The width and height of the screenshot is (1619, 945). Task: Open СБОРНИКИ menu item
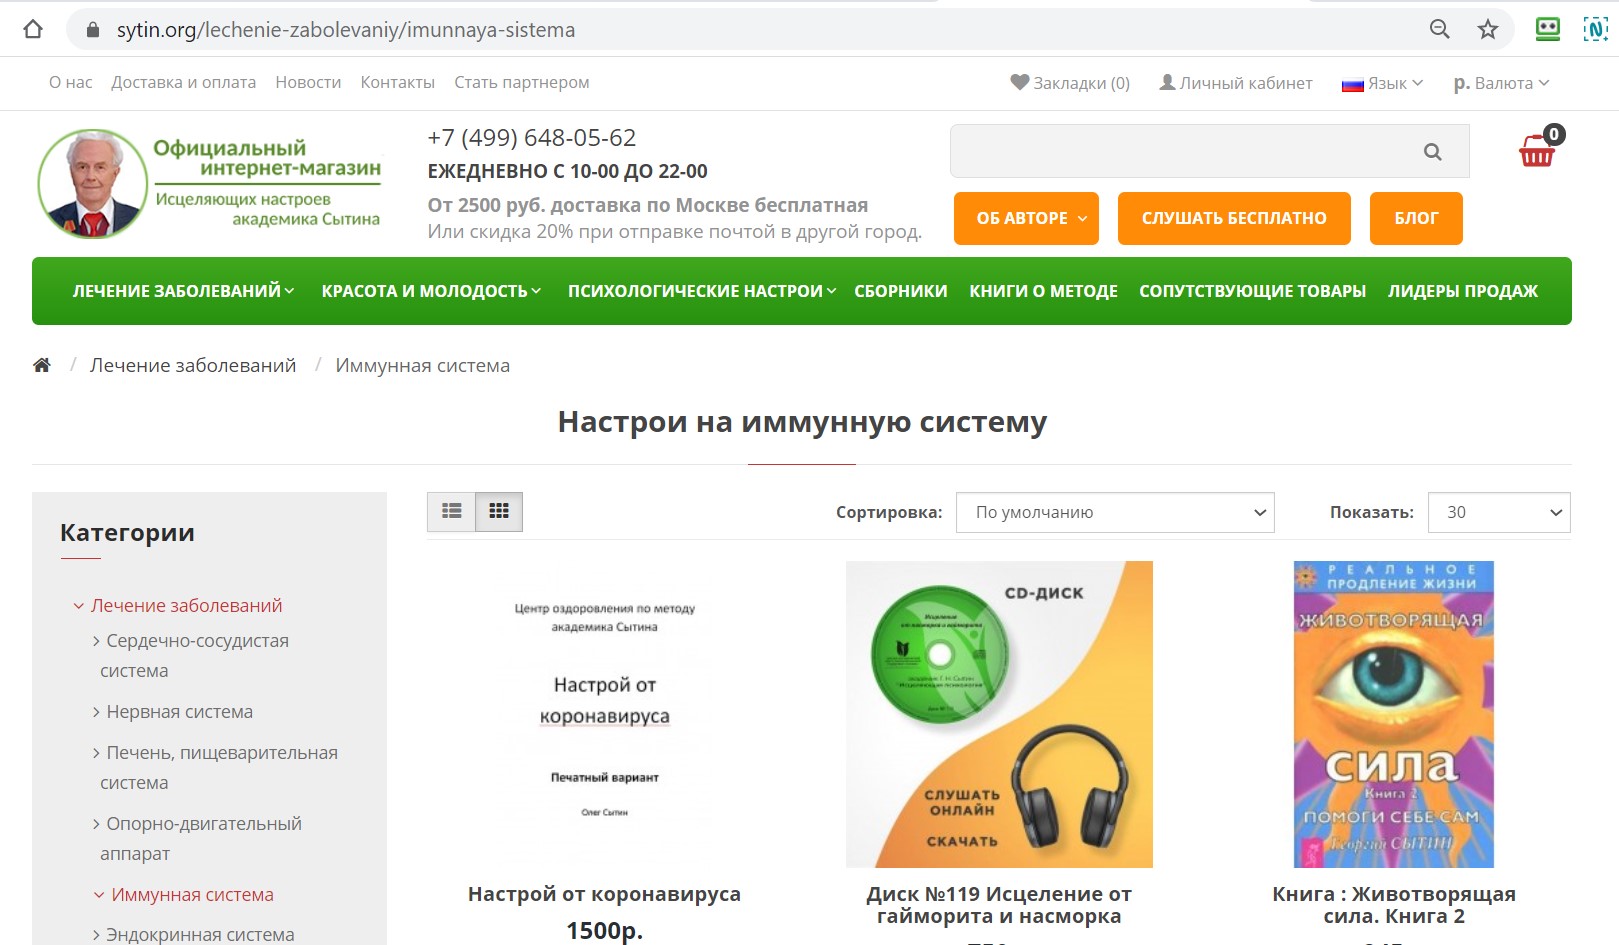(x=900, y=291)
